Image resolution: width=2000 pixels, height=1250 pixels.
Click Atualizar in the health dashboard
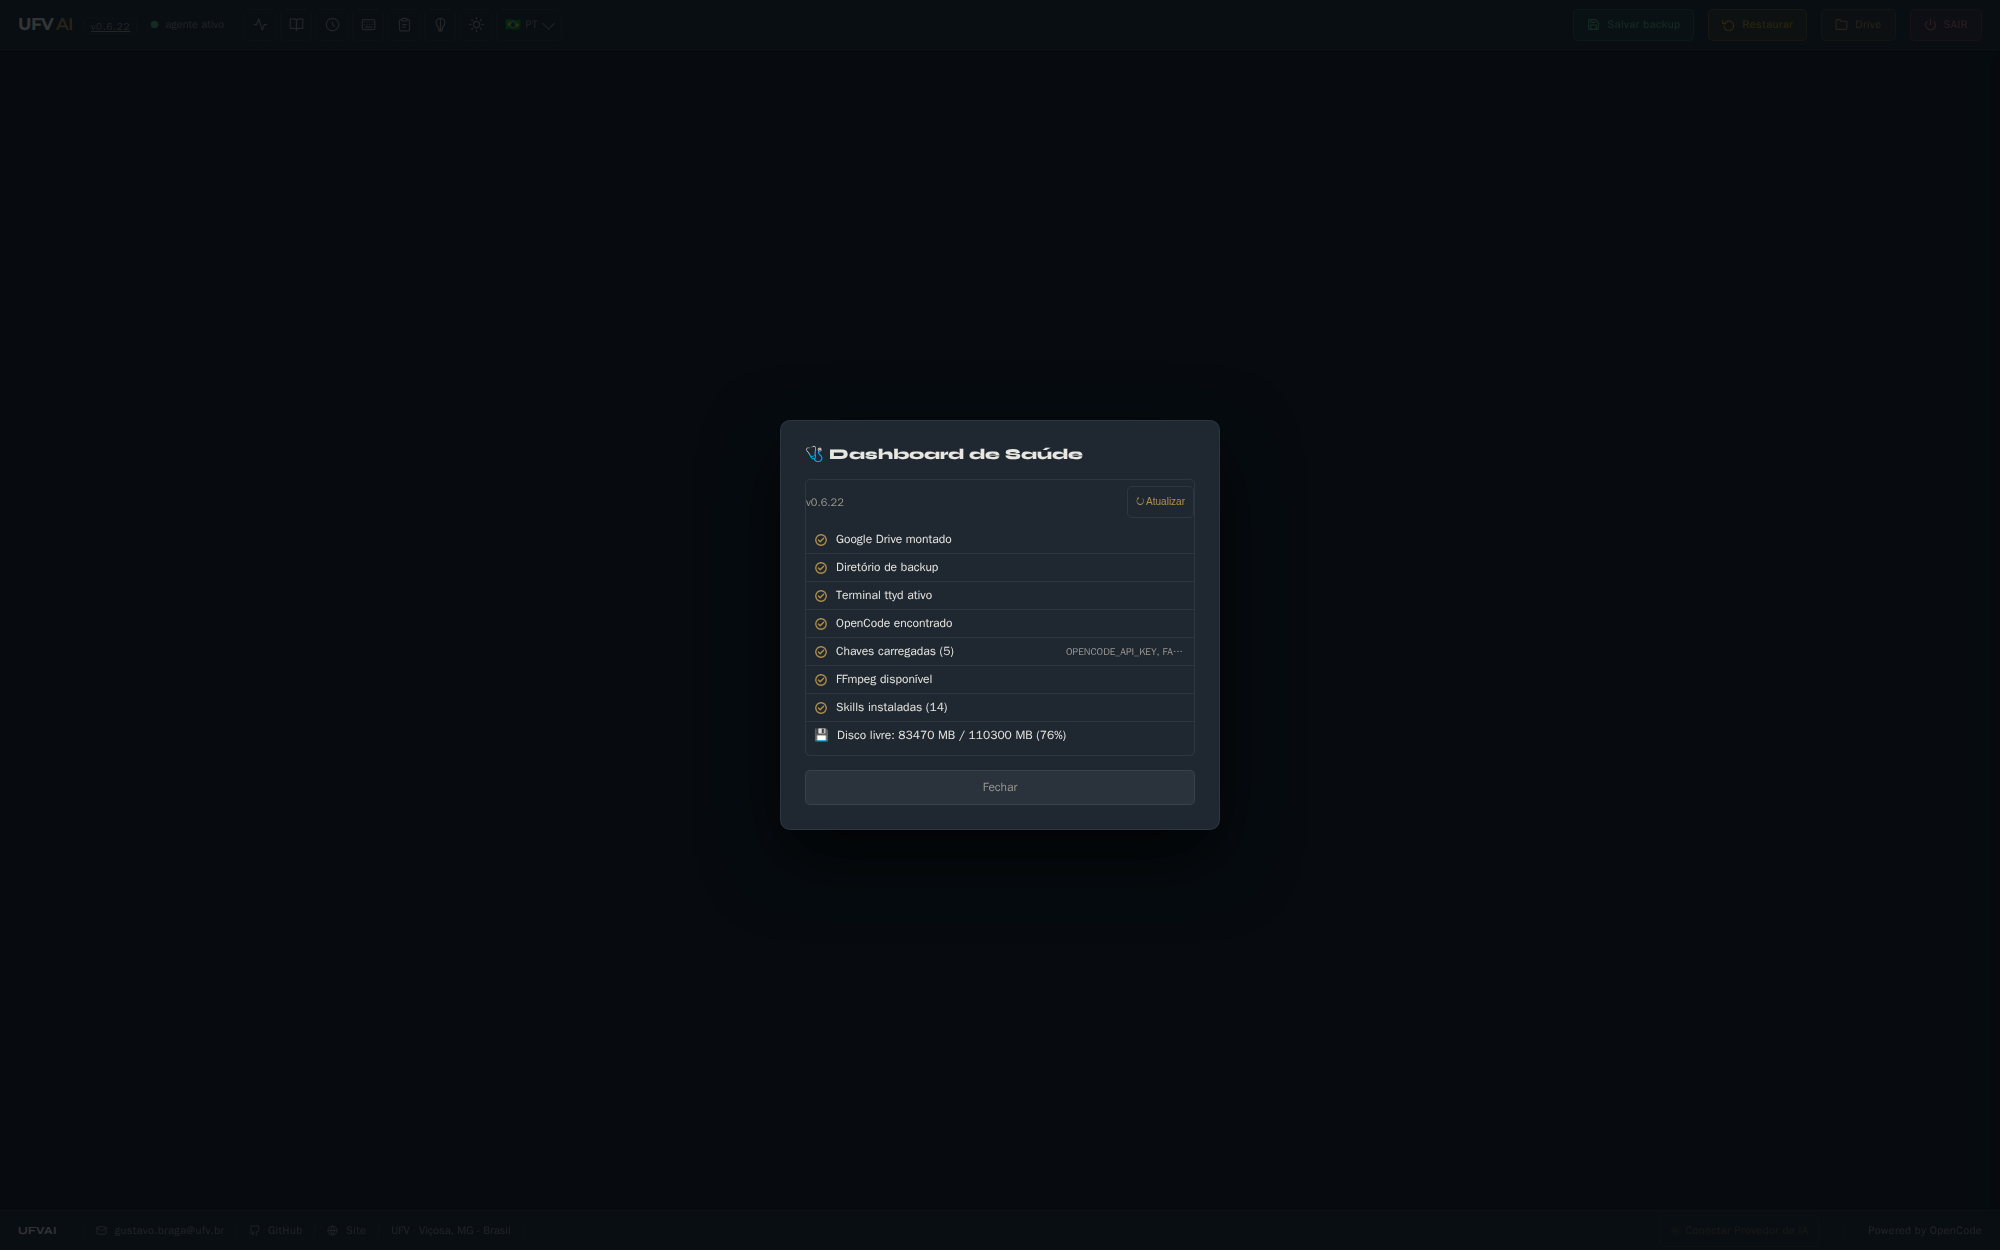pyautogui.click(x=1160, y=502)
